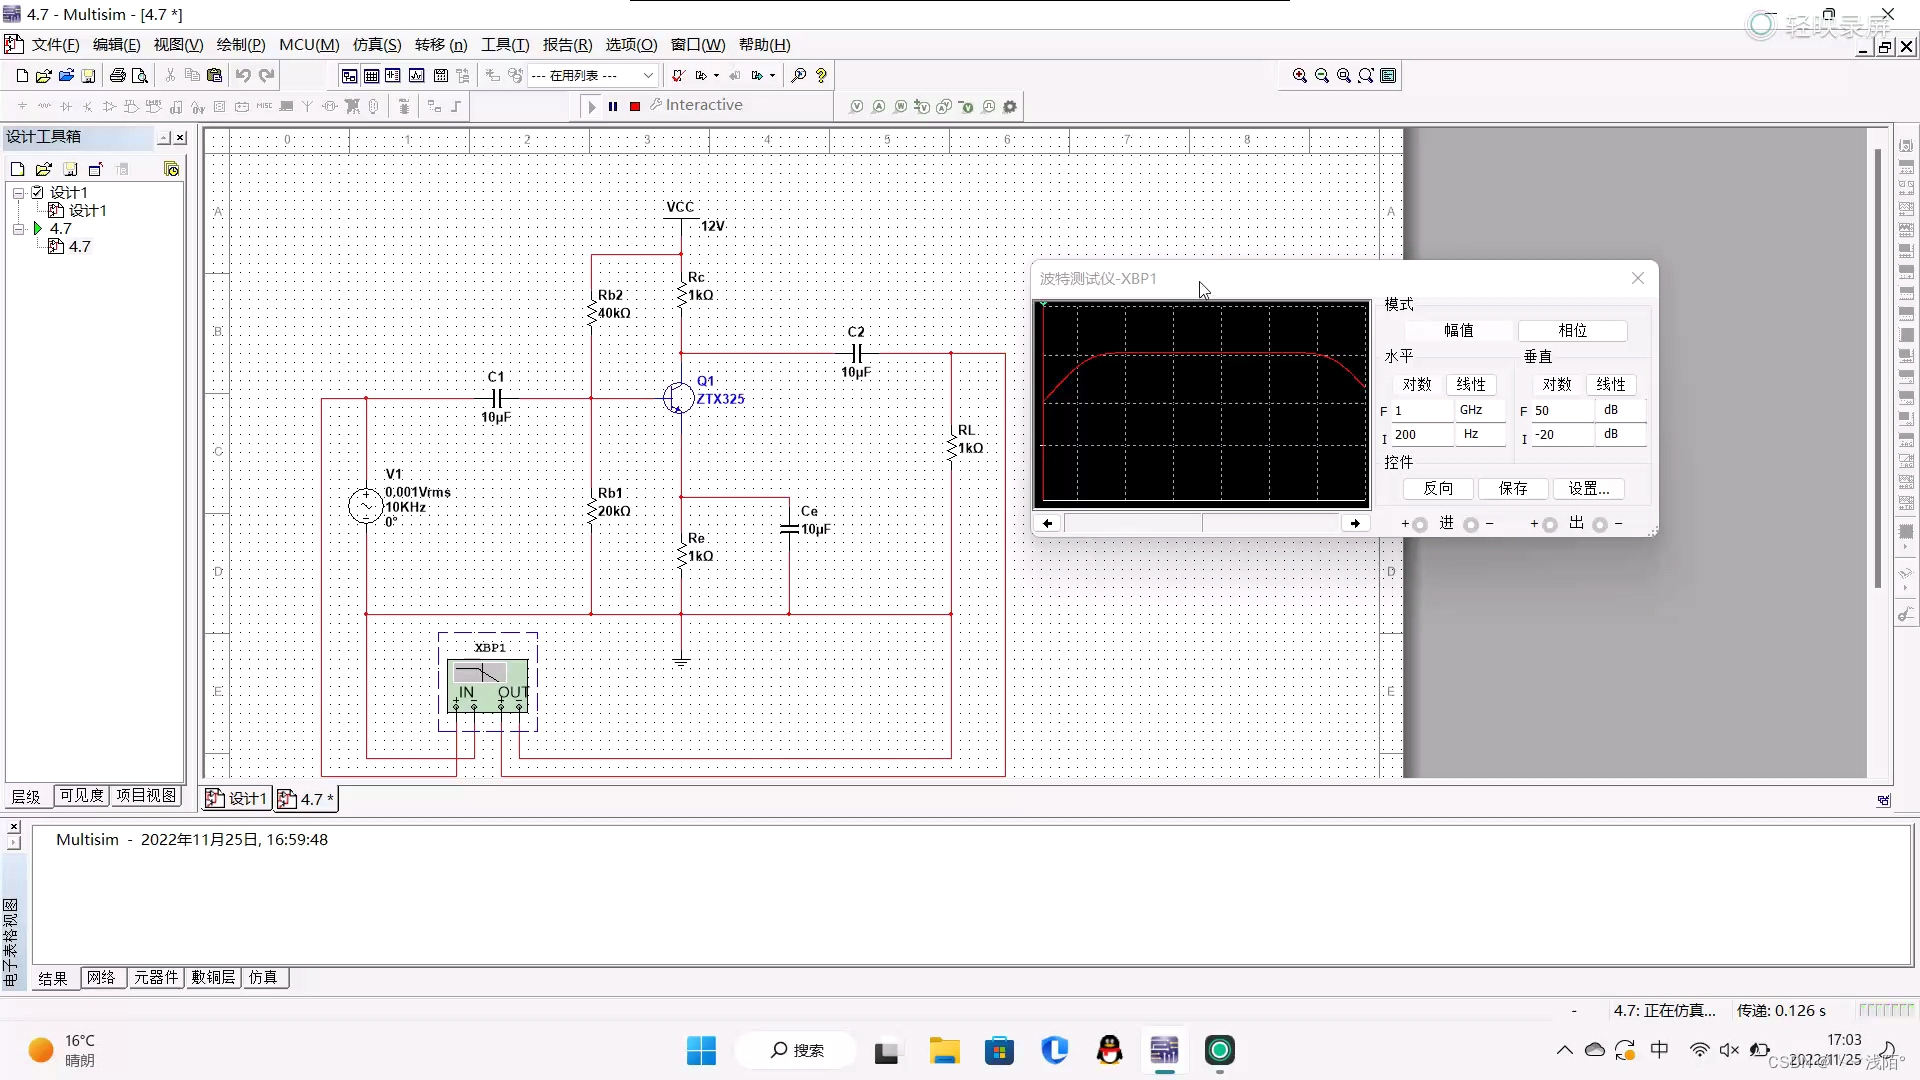
Task: Open the 仿真(S) menu
Action: coord(376,44)
